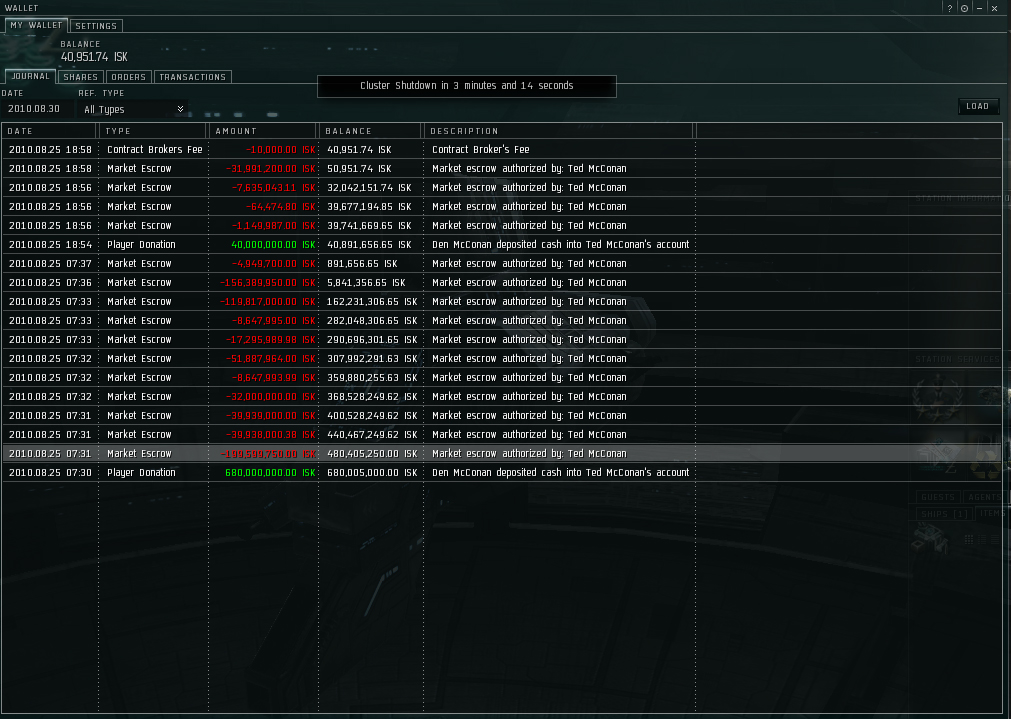1011x719 pixels.
Task: Select the -39,939,000.00 ISK amount entry
Action: coord(271,416)
